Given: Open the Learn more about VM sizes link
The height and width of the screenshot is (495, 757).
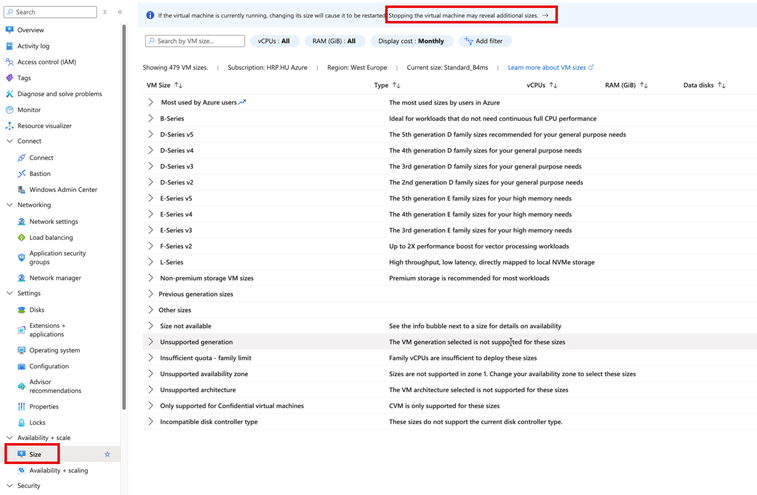Looking at the screenshot, I should click(550, 67).
